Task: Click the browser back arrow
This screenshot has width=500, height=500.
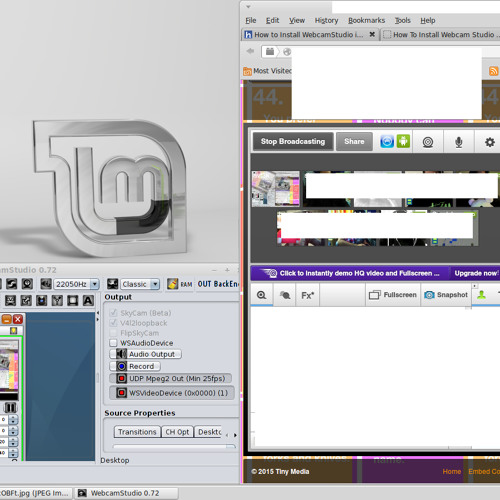Action: click(x=250, y=51)
